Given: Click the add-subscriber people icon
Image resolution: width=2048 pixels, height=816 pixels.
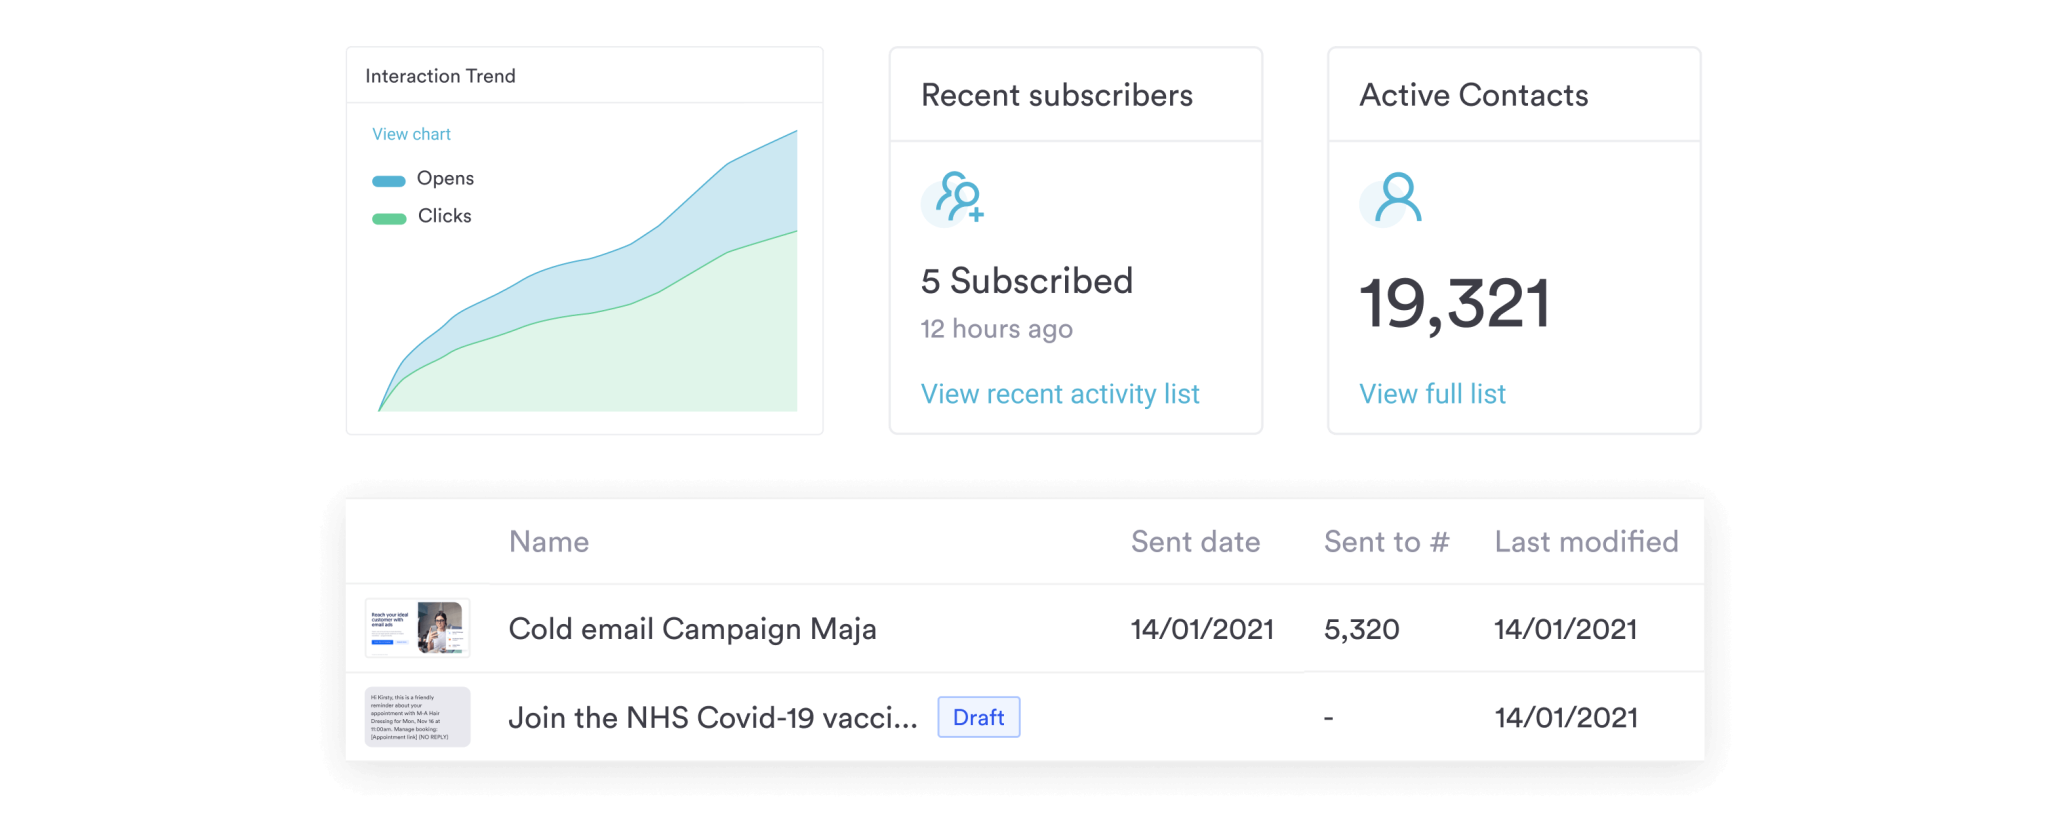Looking at the screenshot, I should tap(956, 198).
